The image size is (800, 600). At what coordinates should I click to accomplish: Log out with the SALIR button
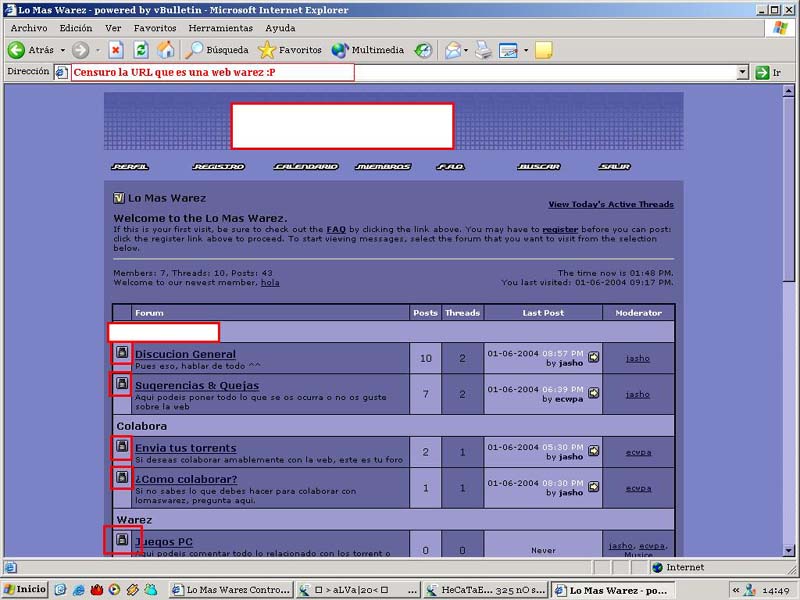pyautogui.click(x=614, y=166)
